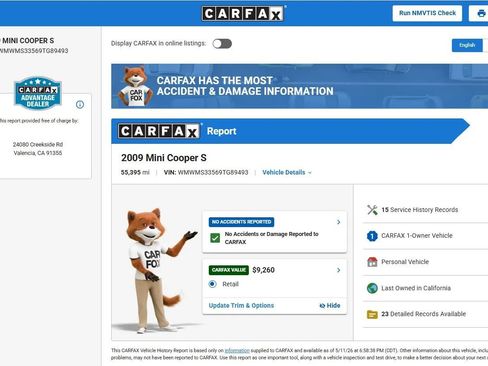This screenshot has height=366, width=488.
Task: Click the wrench Service History Records icon
Action: coord(372,210)
